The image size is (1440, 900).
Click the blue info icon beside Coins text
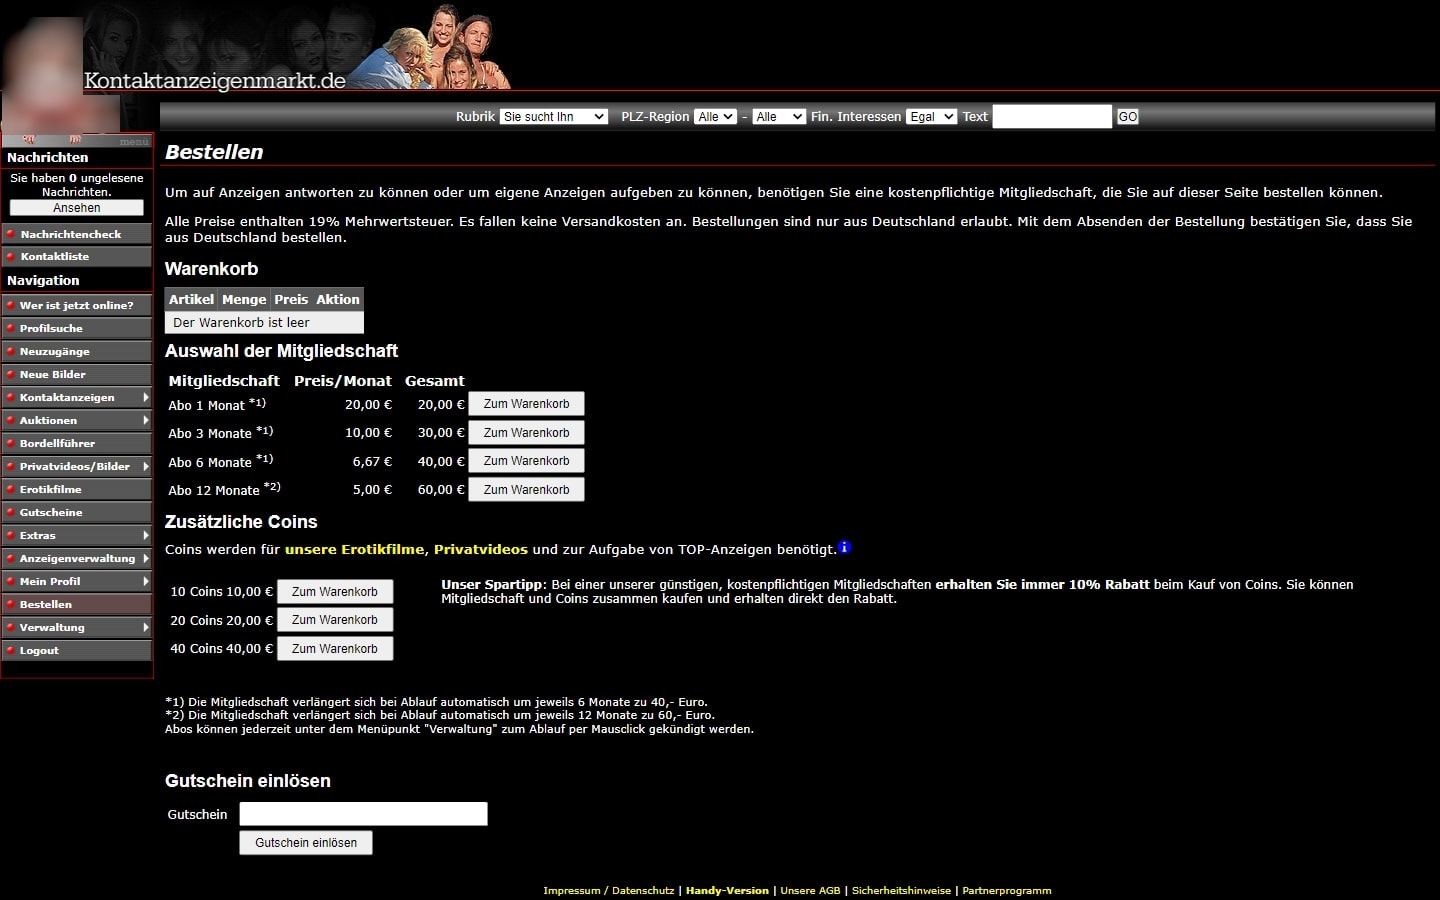(845, 547)
